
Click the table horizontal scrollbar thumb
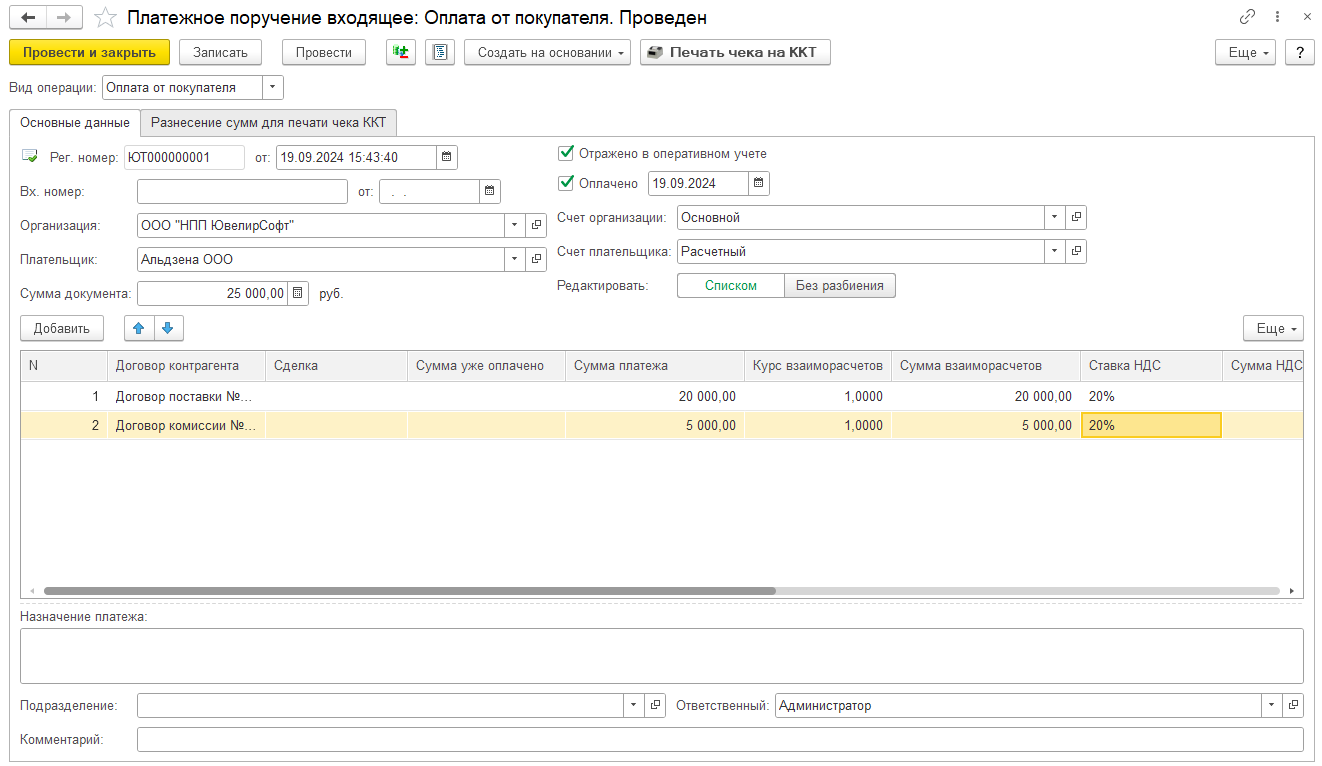point(410,591)
